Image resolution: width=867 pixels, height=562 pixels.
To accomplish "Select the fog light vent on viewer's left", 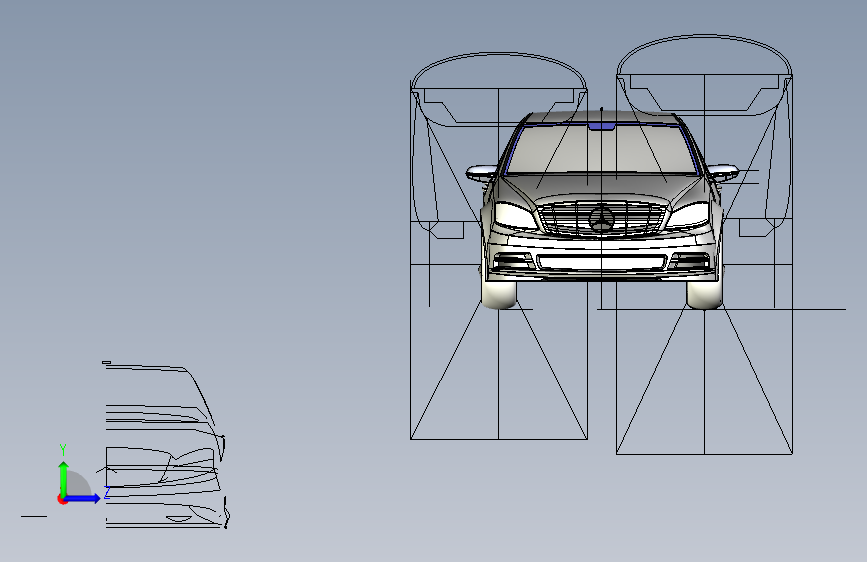I will (513, 261).
